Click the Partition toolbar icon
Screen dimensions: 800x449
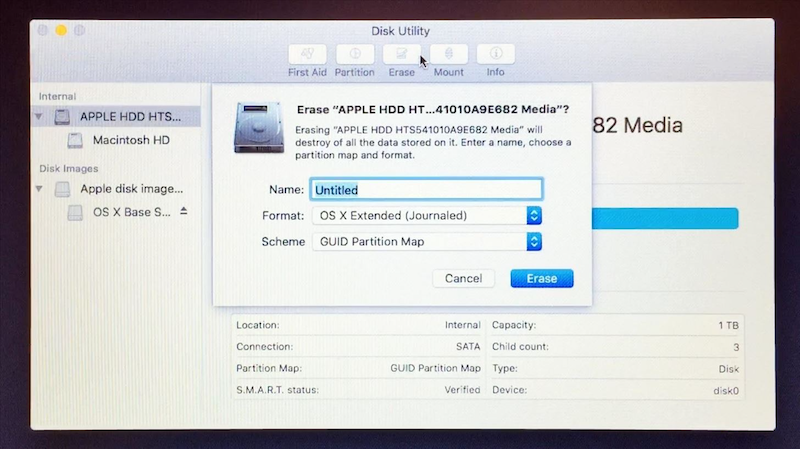coord(354,54)
